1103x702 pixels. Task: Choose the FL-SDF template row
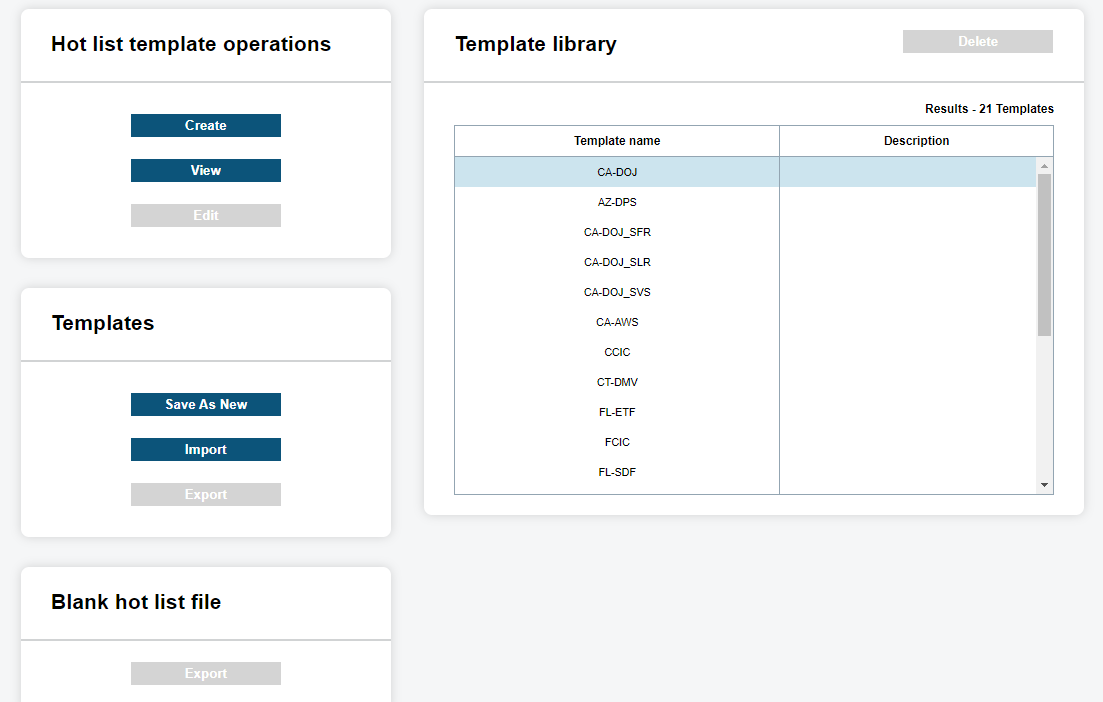[617, 472]
